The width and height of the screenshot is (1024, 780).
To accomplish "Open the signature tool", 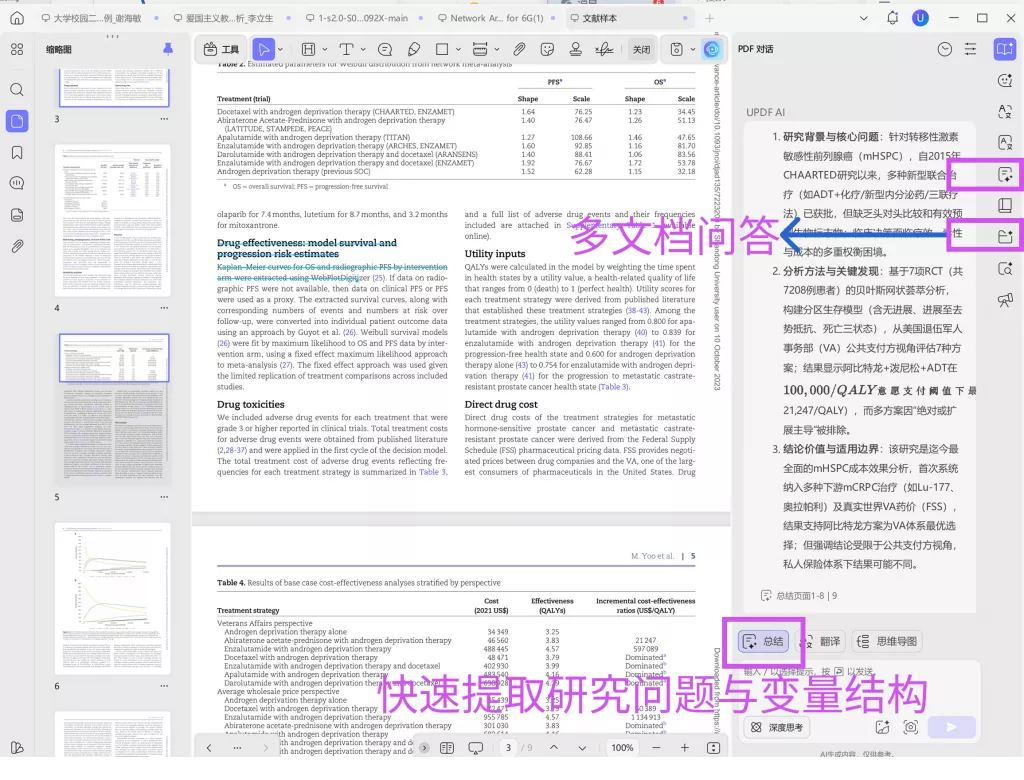I will coord(602,49).
